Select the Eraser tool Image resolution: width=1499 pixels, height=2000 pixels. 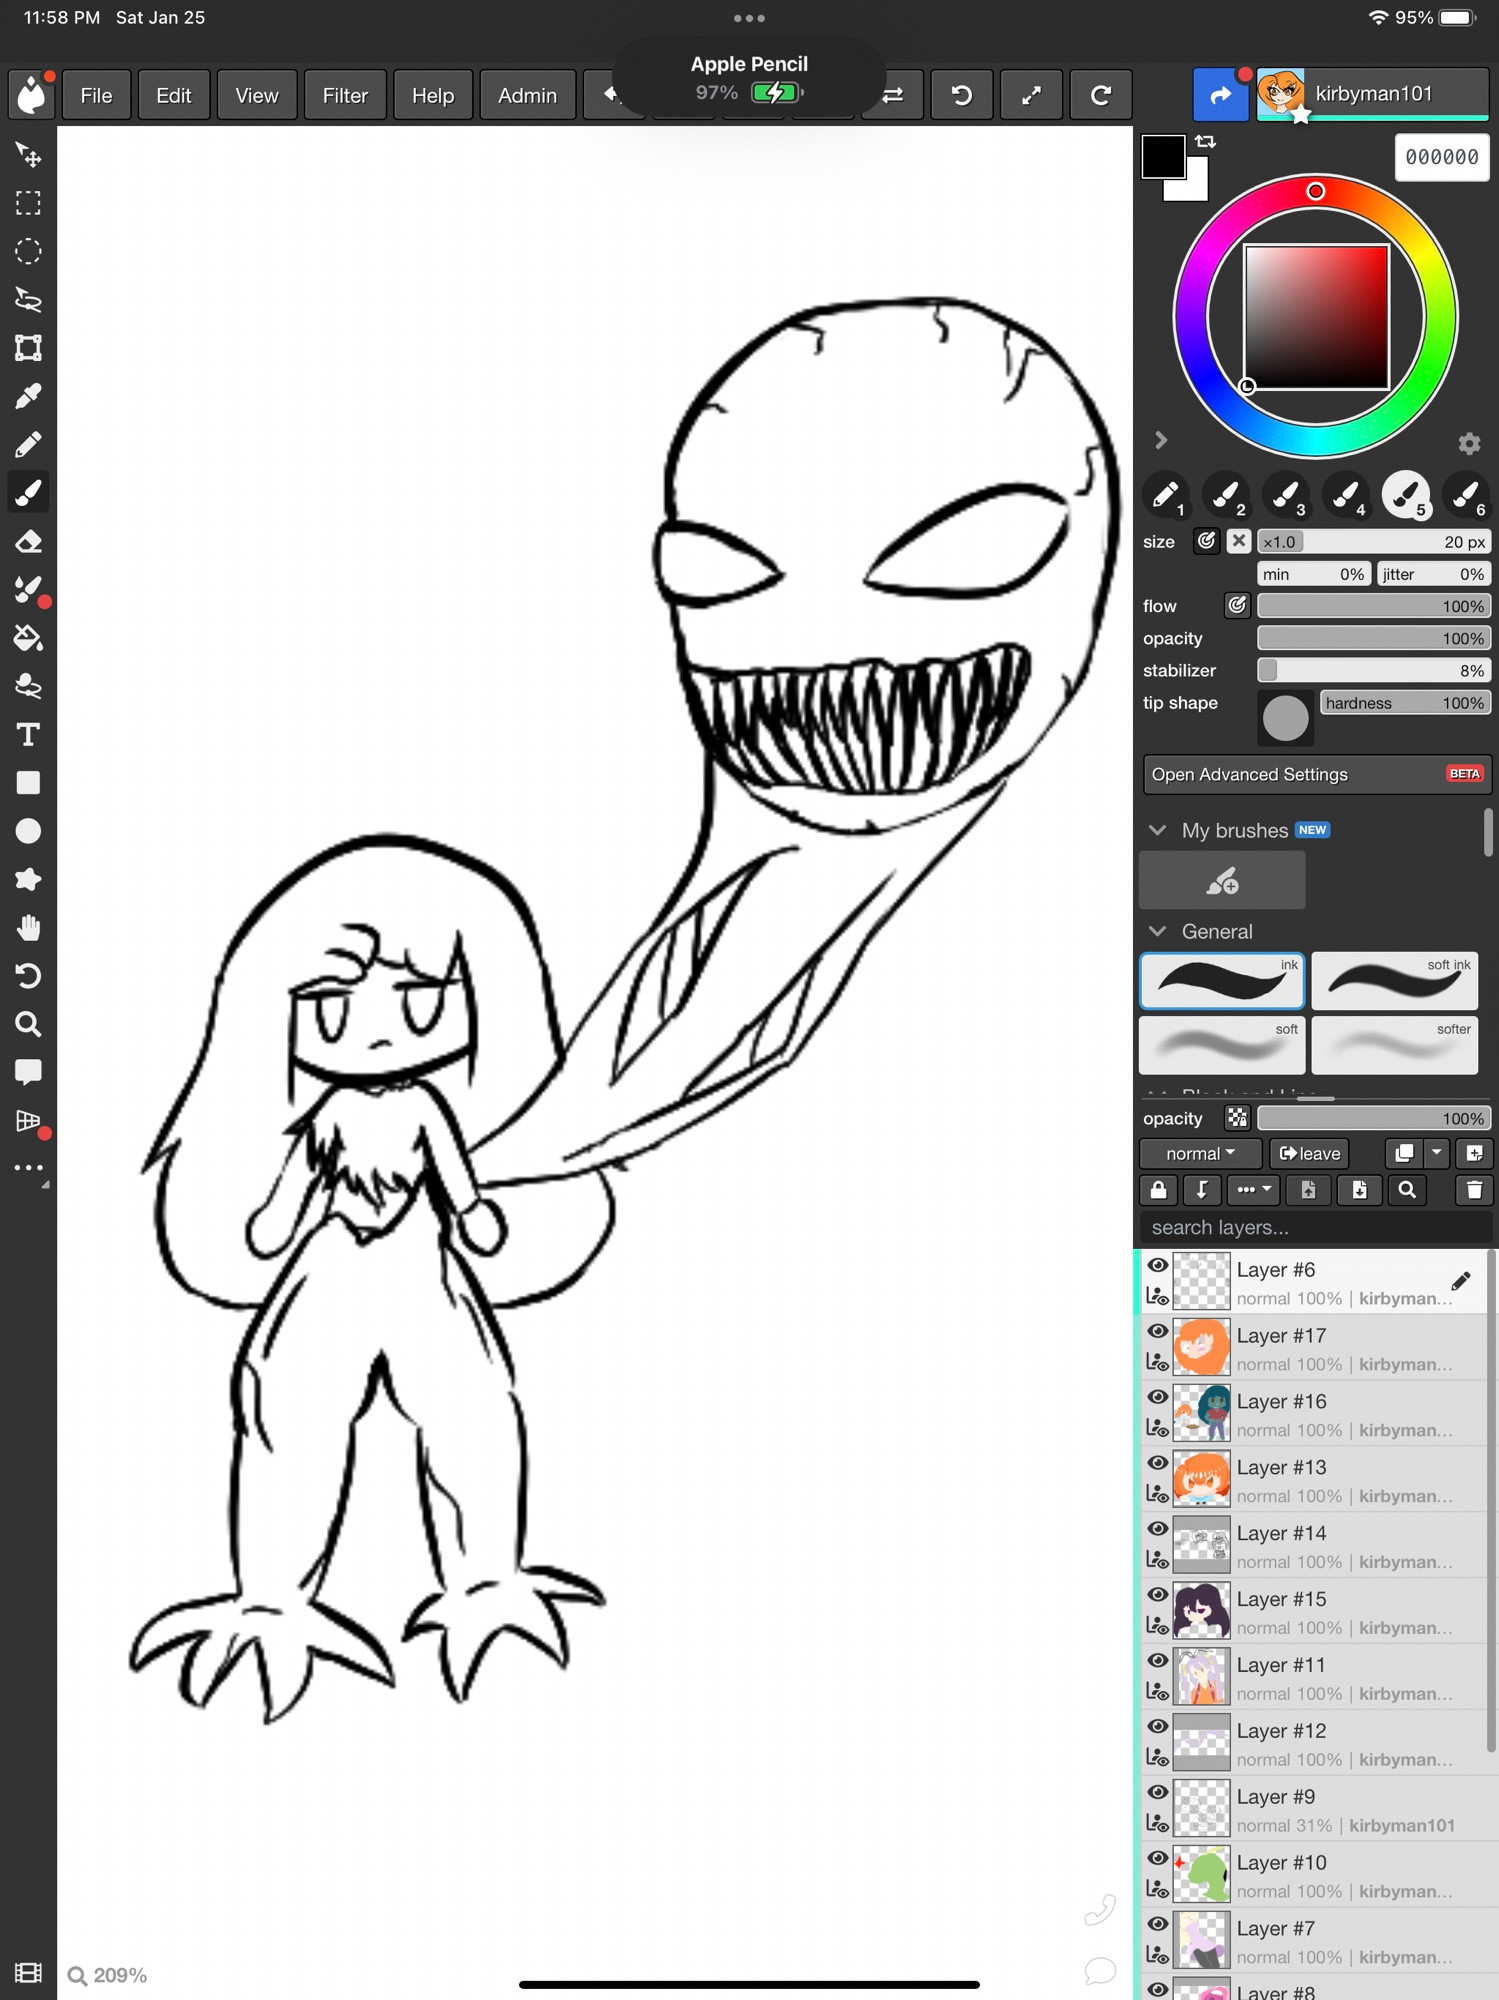(x=28, y=542)
